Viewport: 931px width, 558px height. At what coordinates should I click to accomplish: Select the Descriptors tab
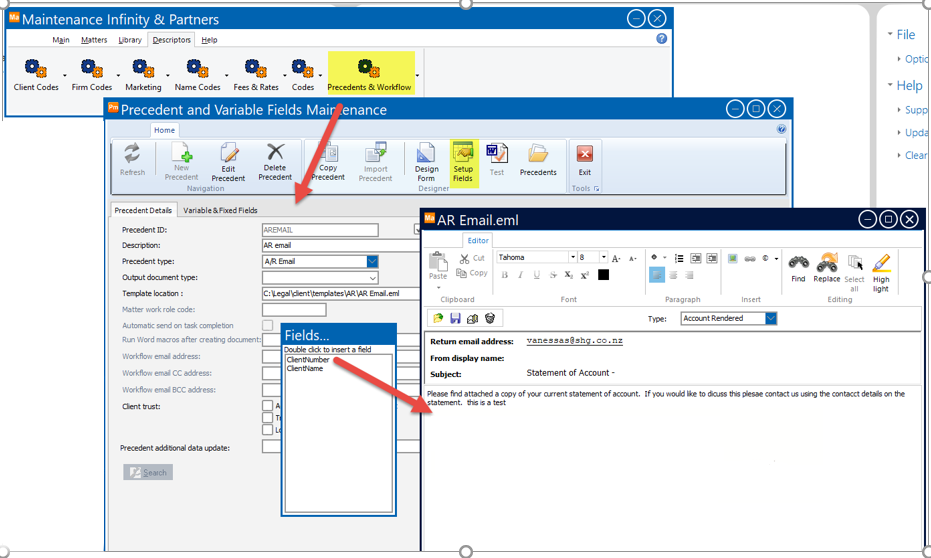pos(172,40)
